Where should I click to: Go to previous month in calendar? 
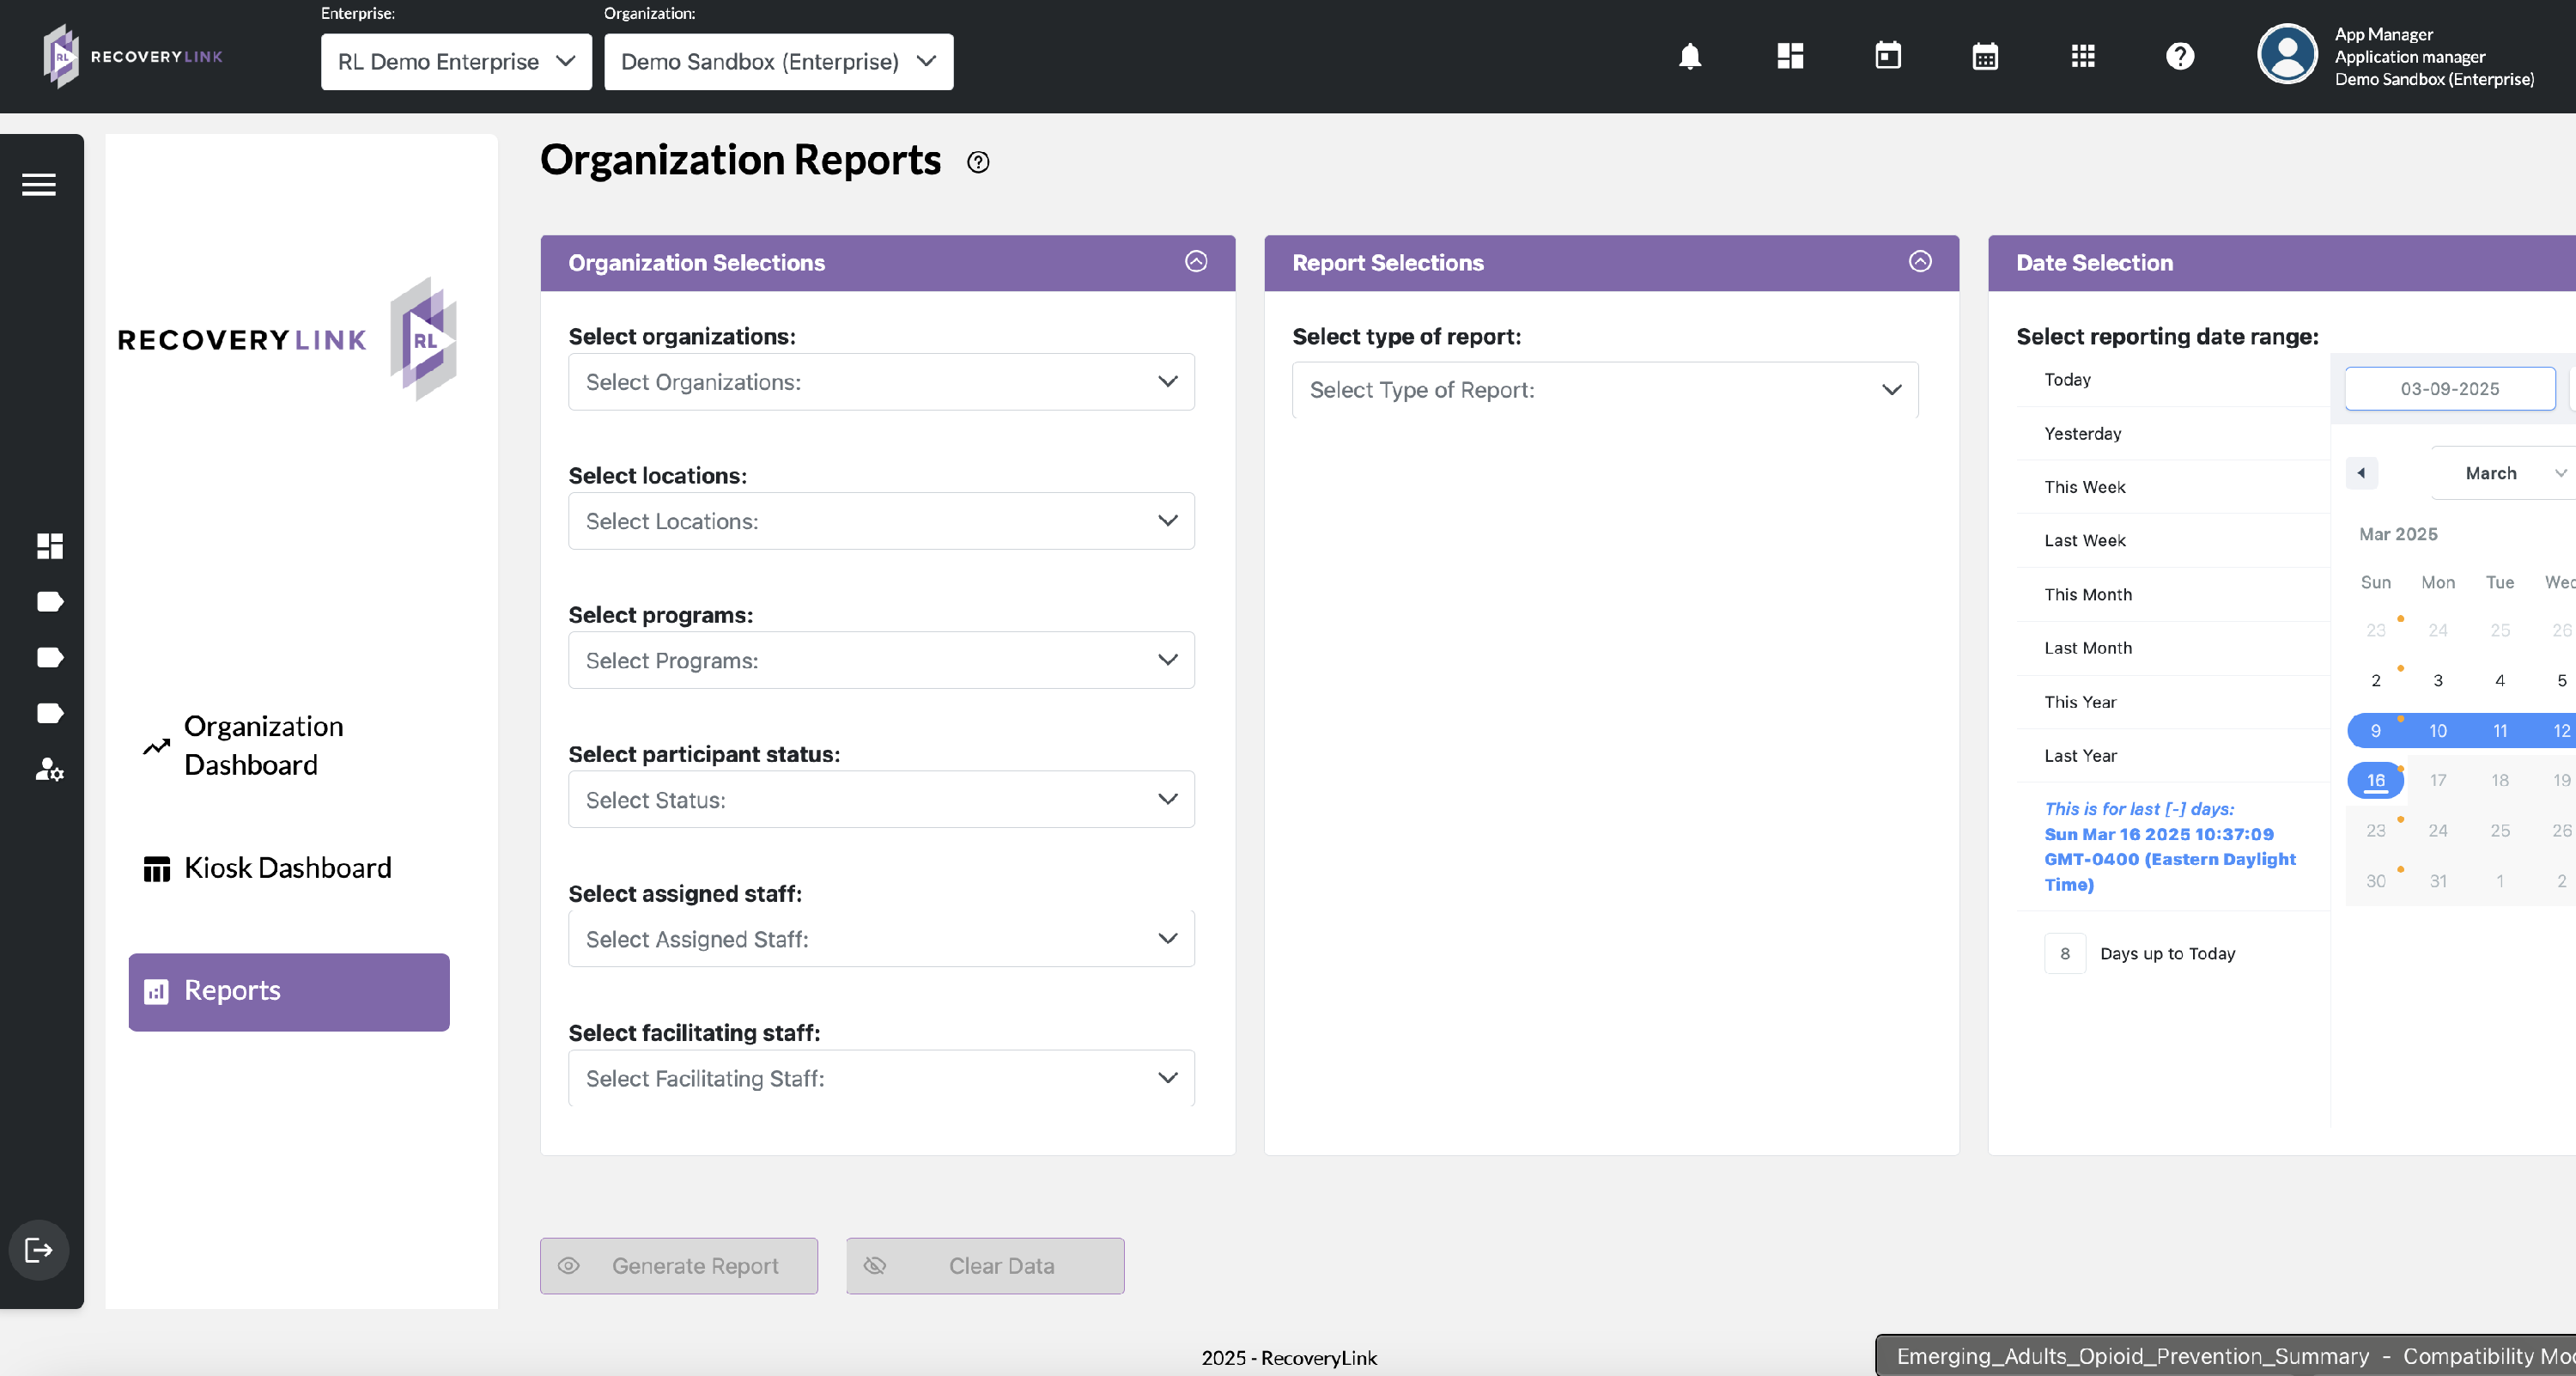pos(2361,473)
